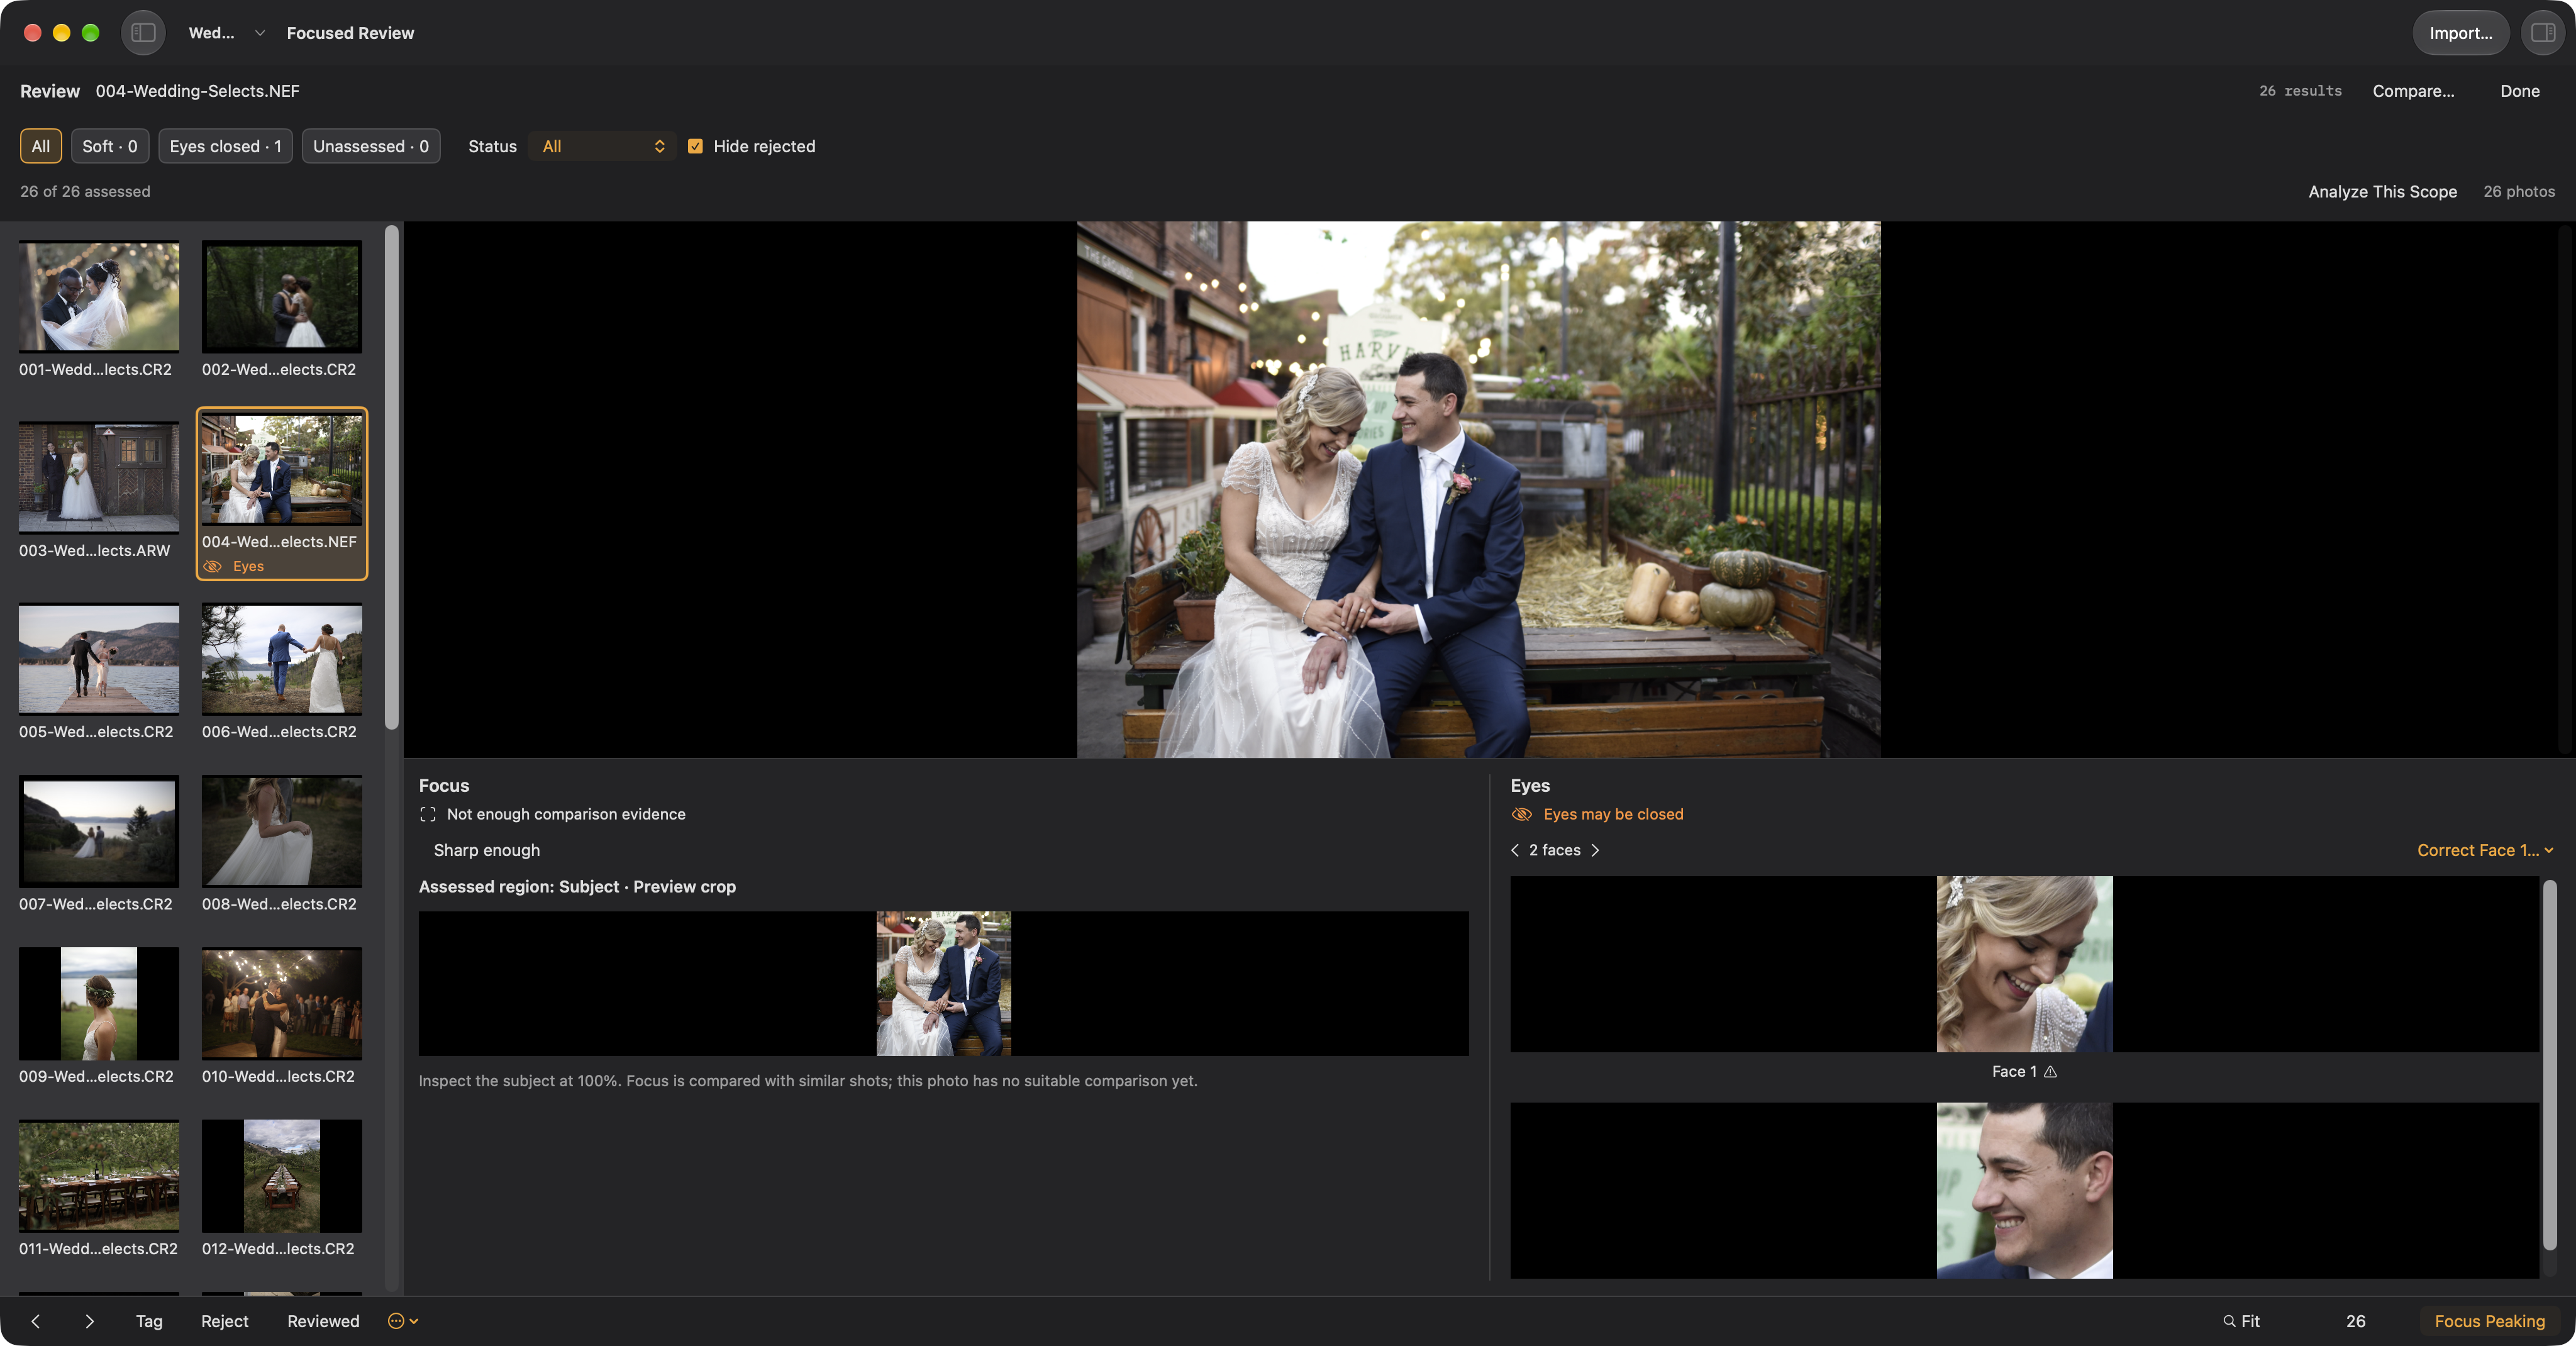
Task: Reject the current photo
Action: [224, 1321]
